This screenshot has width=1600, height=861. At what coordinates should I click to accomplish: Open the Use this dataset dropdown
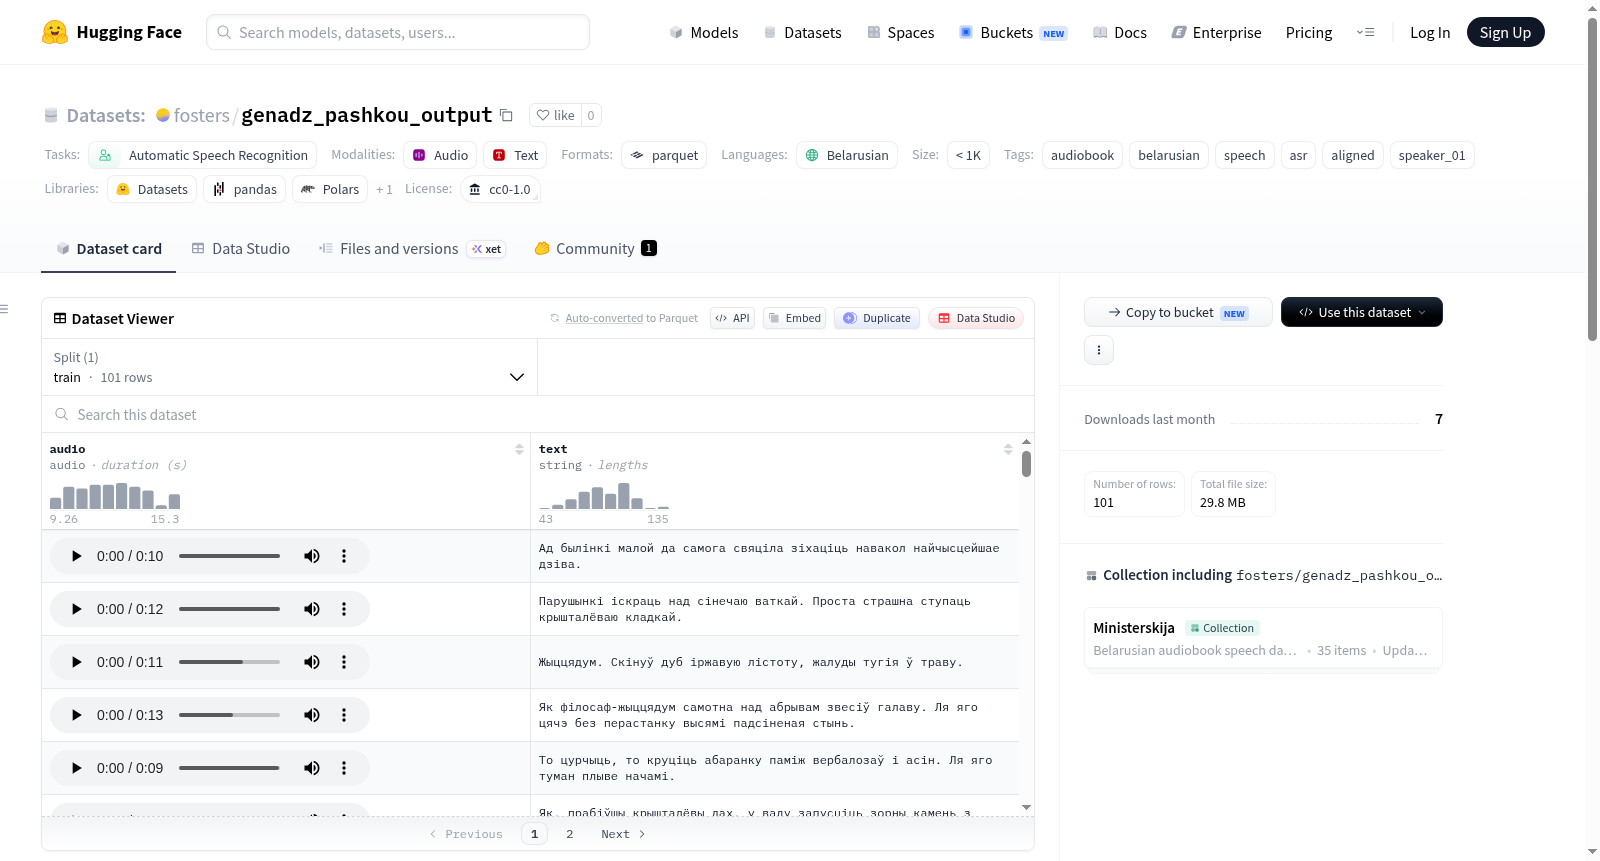tap(1362, 312)
